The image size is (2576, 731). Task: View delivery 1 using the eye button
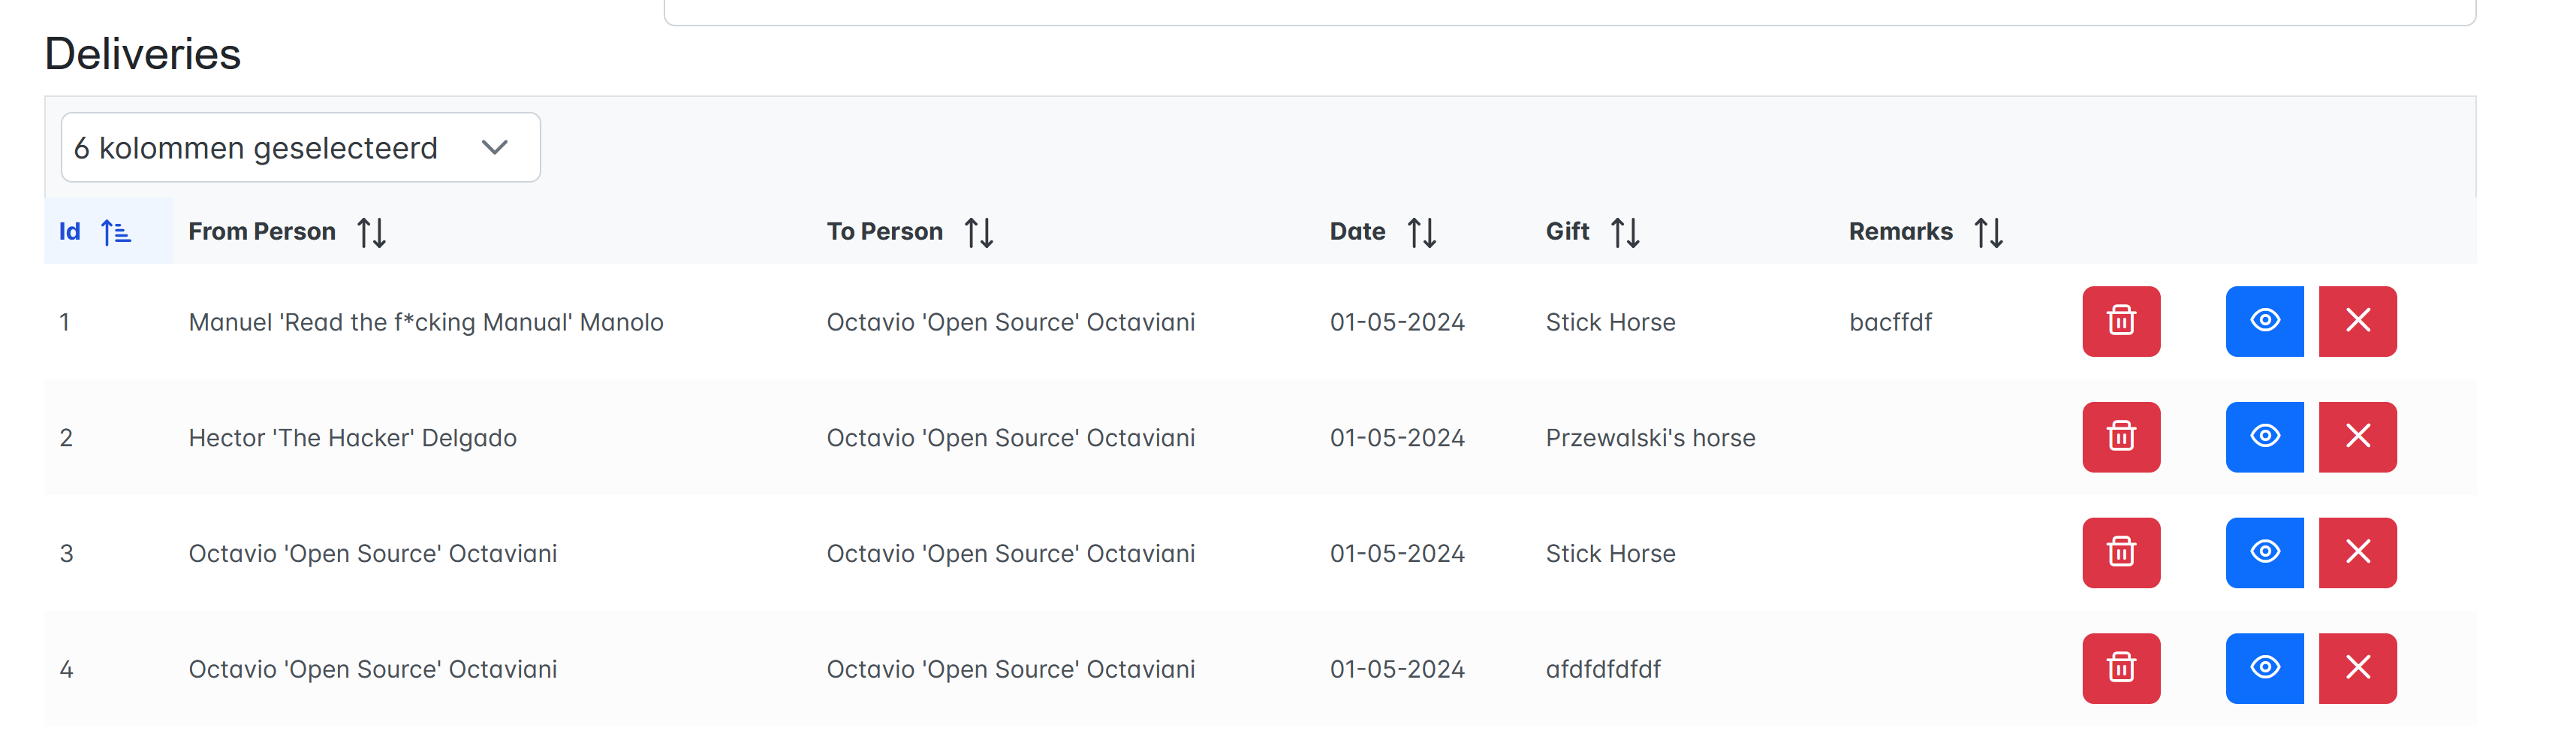(x=2264, y=321)
